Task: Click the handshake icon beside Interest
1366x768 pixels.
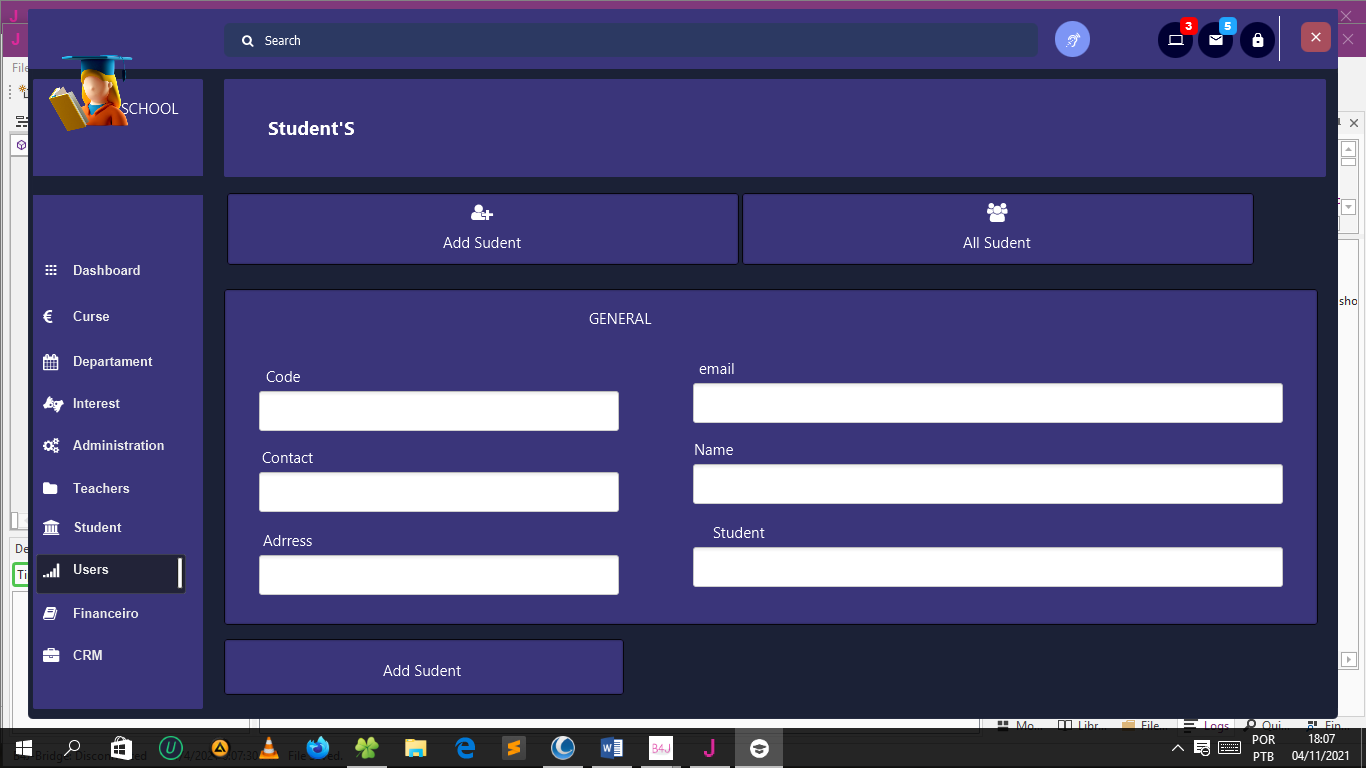Action: pyautogui.click(x=53, y=404)
